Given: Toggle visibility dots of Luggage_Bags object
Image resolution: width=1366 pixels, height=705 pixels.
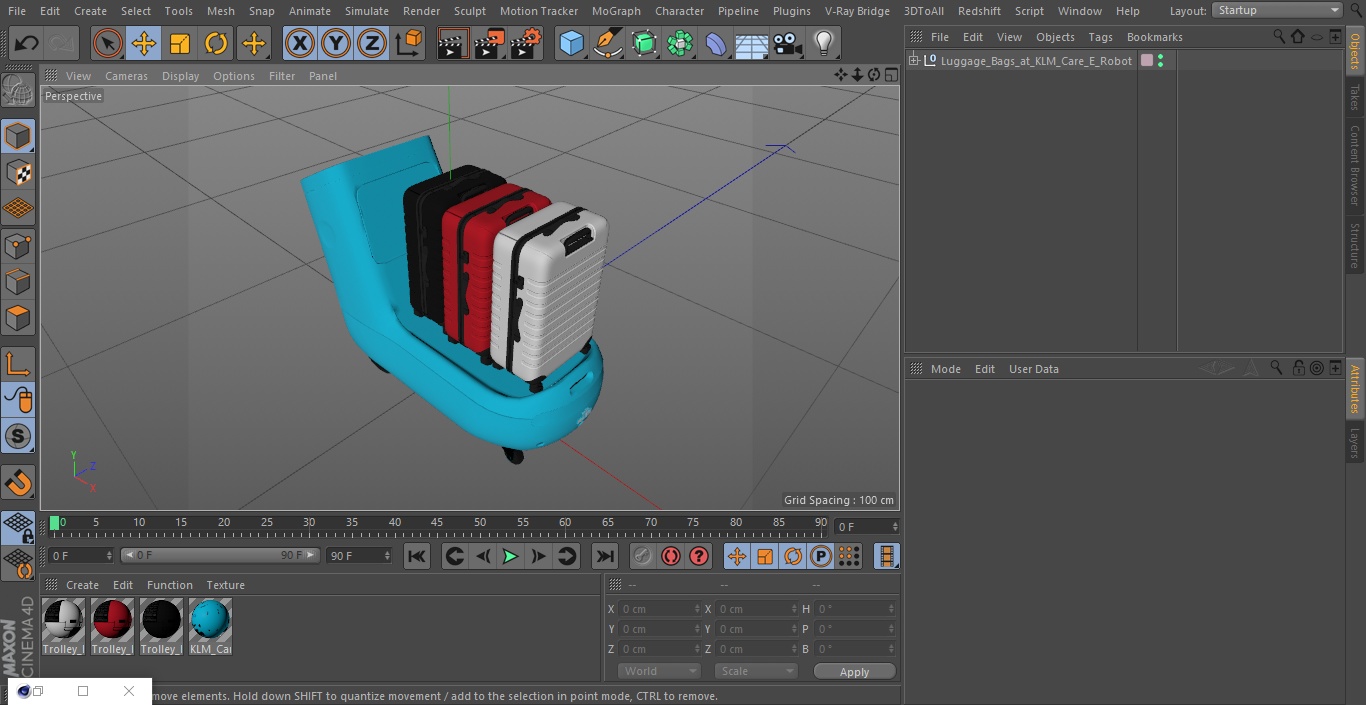Looking at the screenshot, I should coord(1160,61).
